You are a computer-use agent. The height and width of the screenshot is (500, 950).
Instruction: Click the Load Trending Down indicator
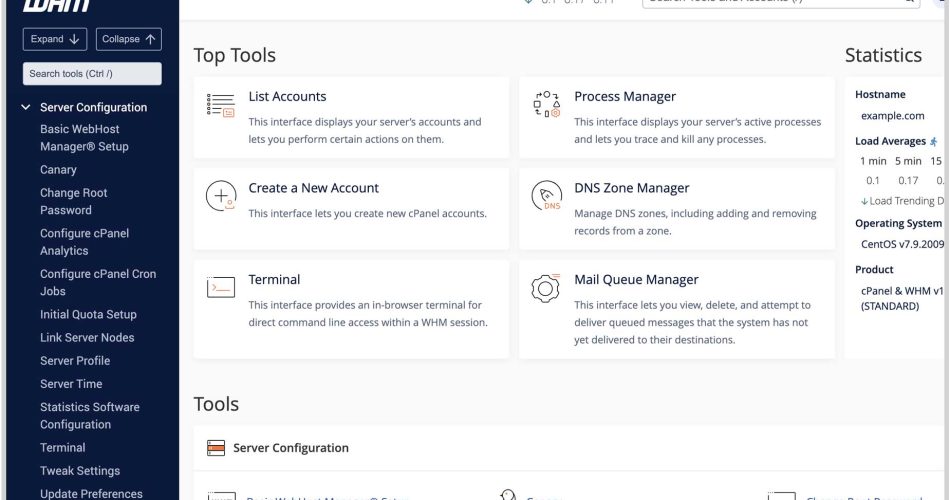point(902,201)
